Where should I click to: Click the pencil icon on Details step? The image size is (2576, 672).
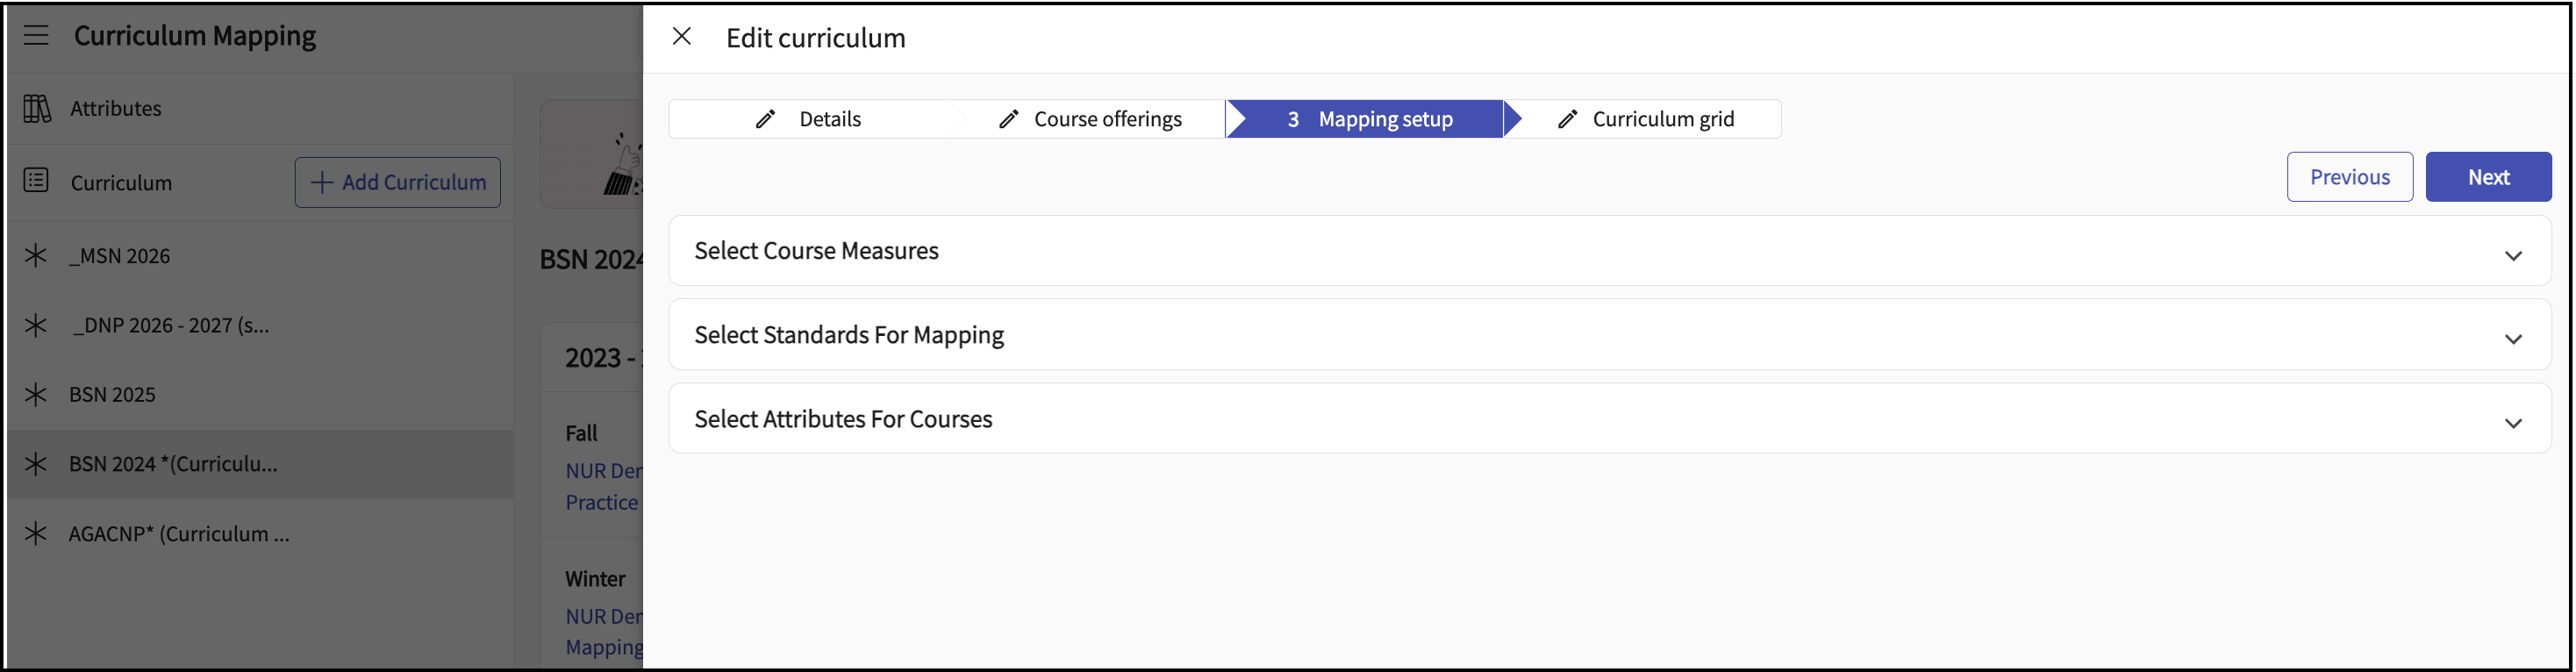(766, 119)
